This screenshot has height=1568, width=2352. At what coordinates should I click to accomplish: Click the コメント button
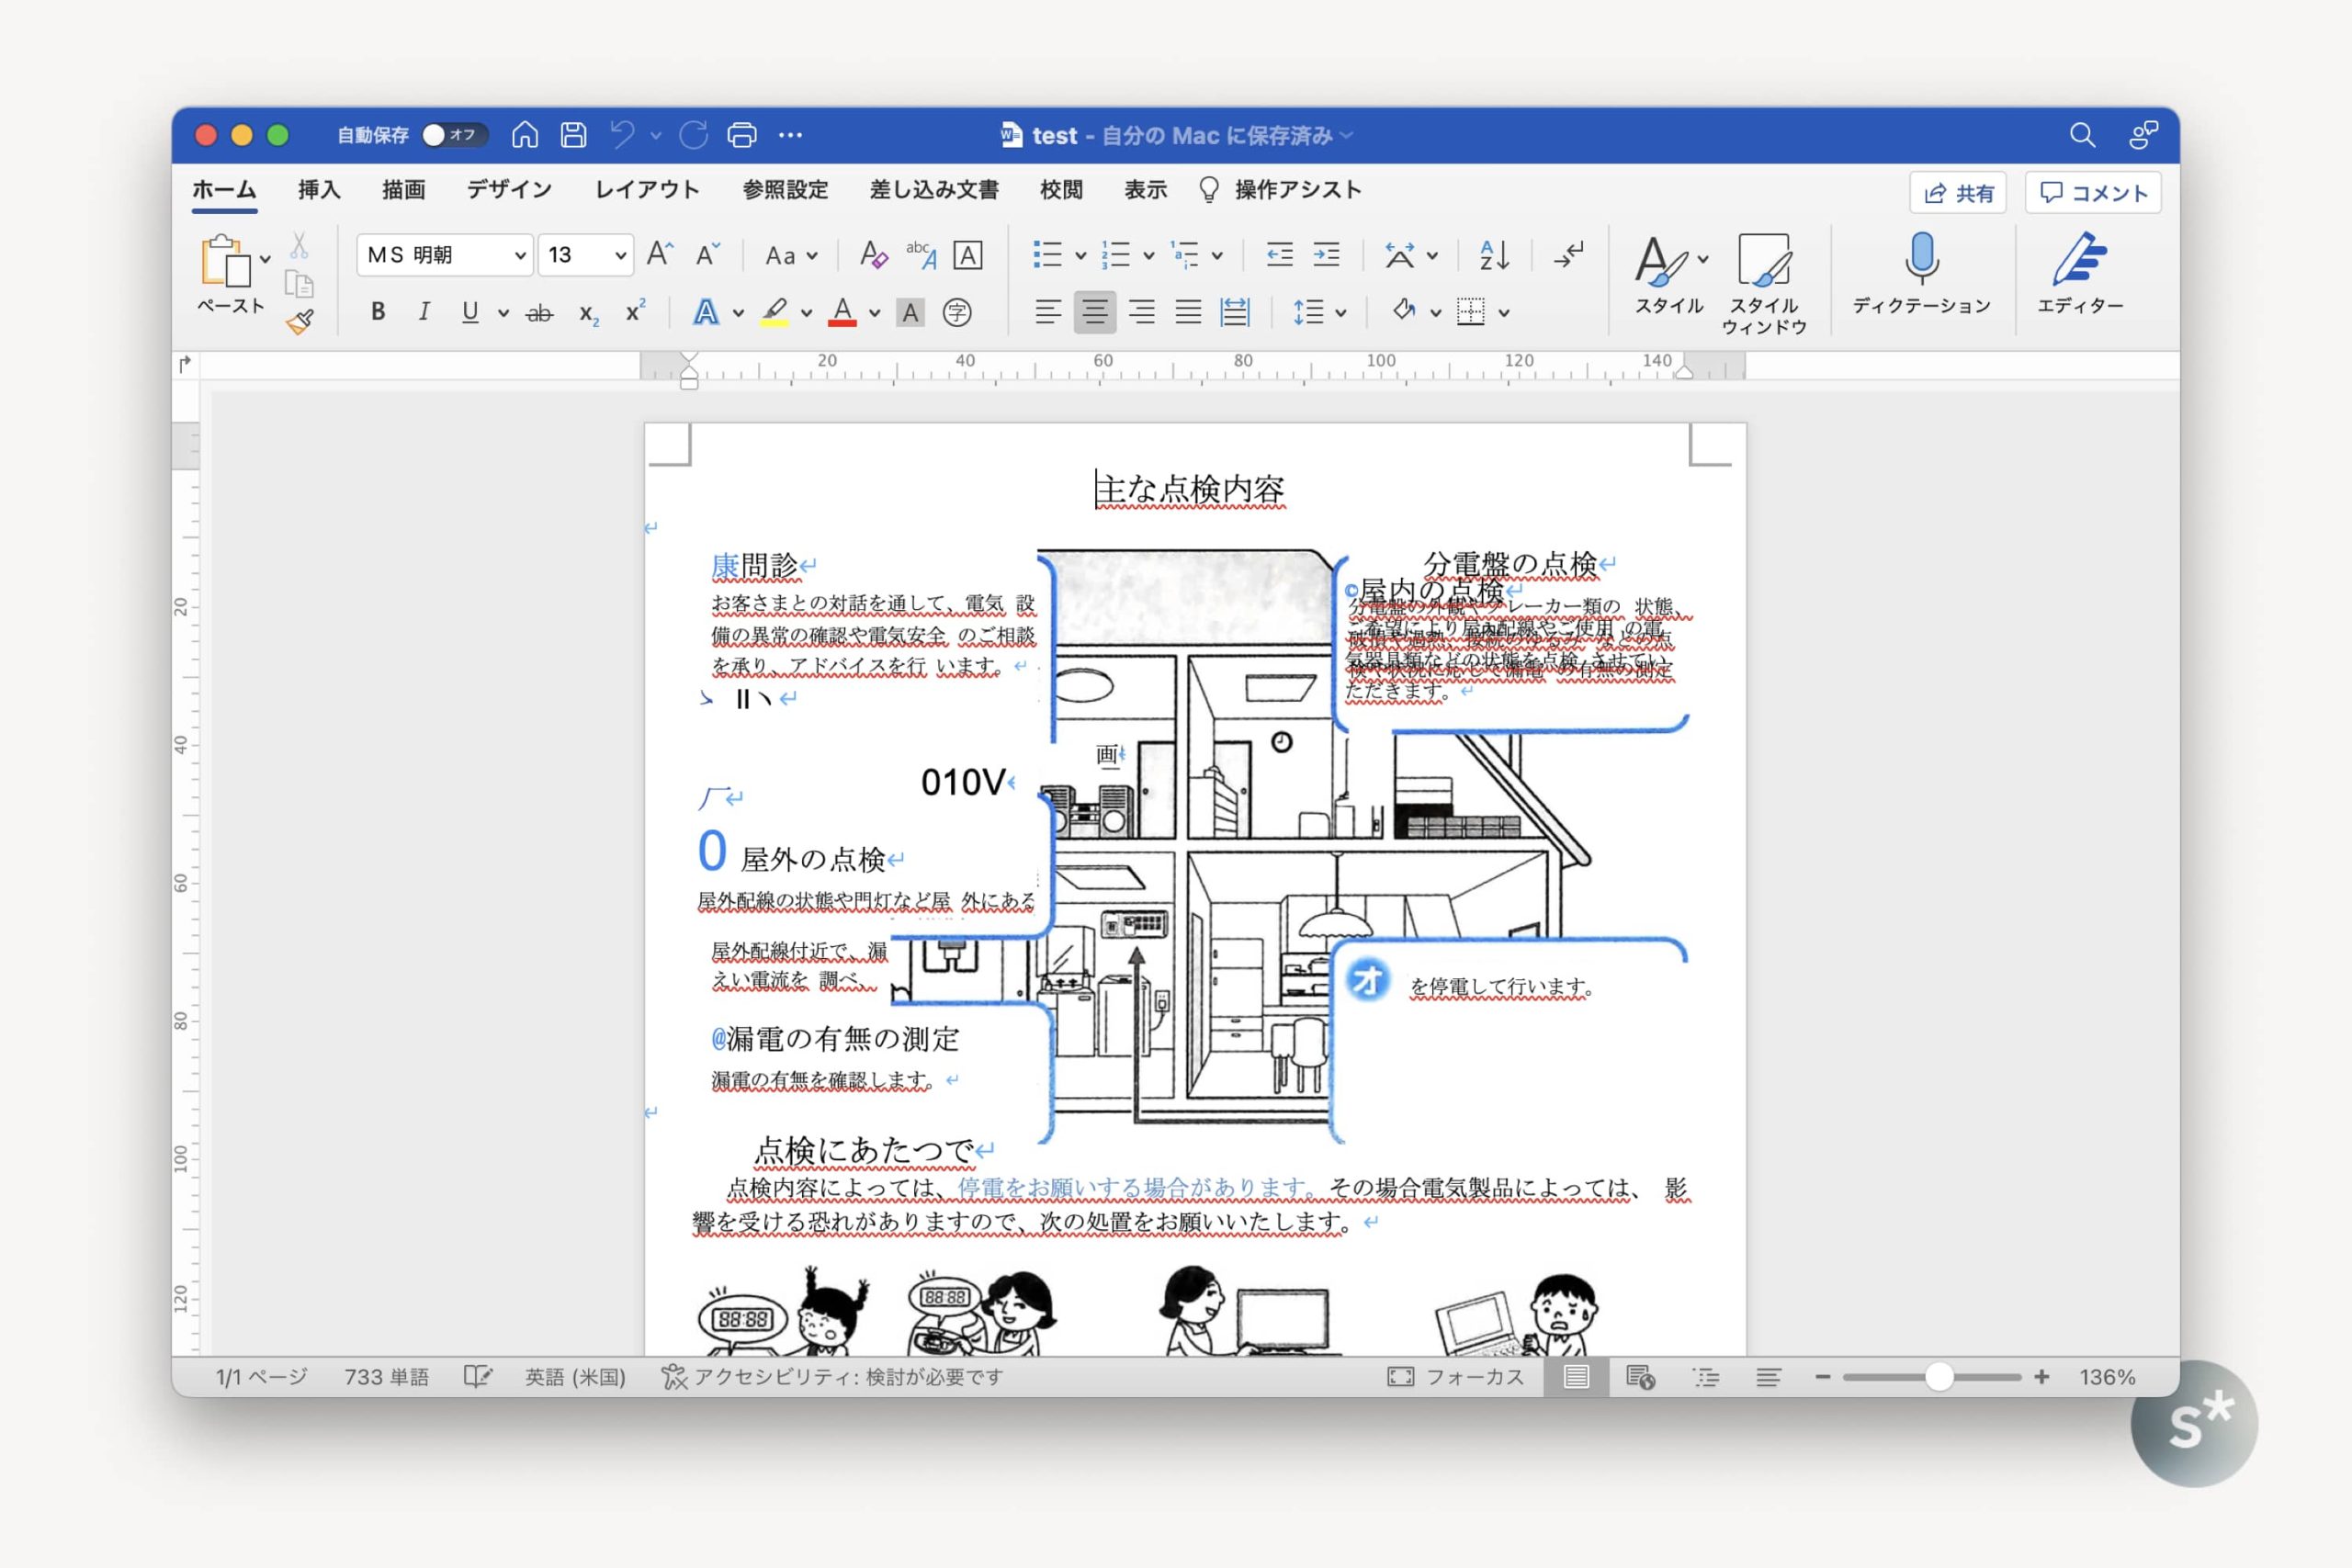2093,193
